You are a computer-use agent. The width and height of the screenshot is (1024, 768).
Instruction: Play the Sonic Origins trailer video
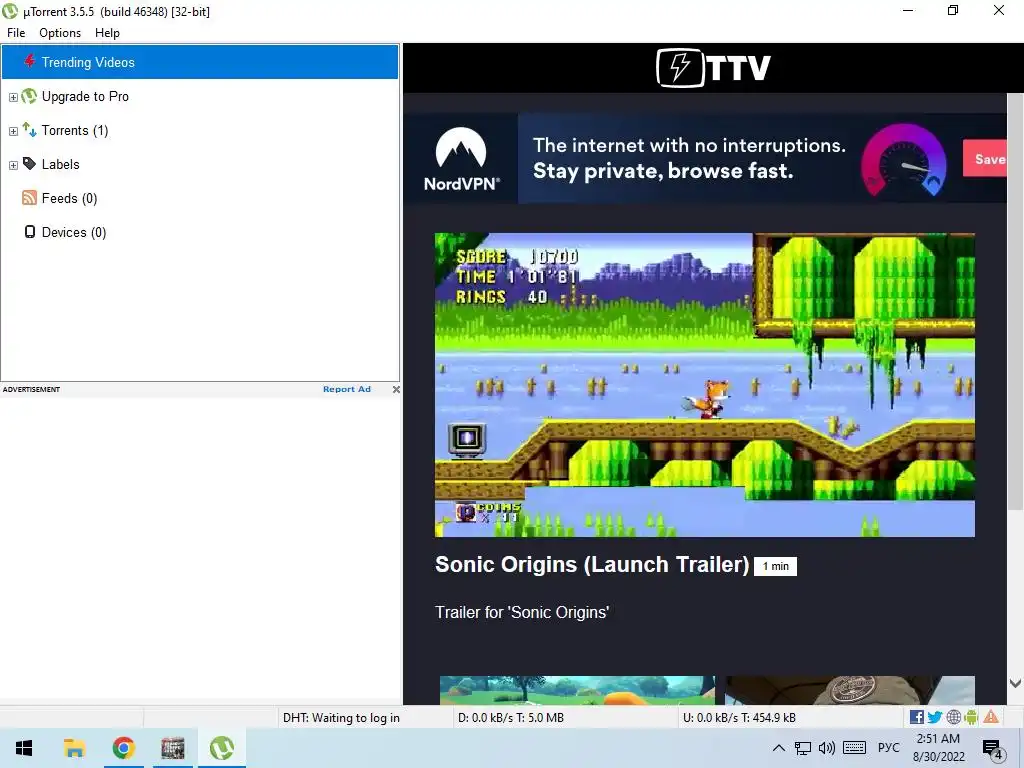(x=705, y=385)
